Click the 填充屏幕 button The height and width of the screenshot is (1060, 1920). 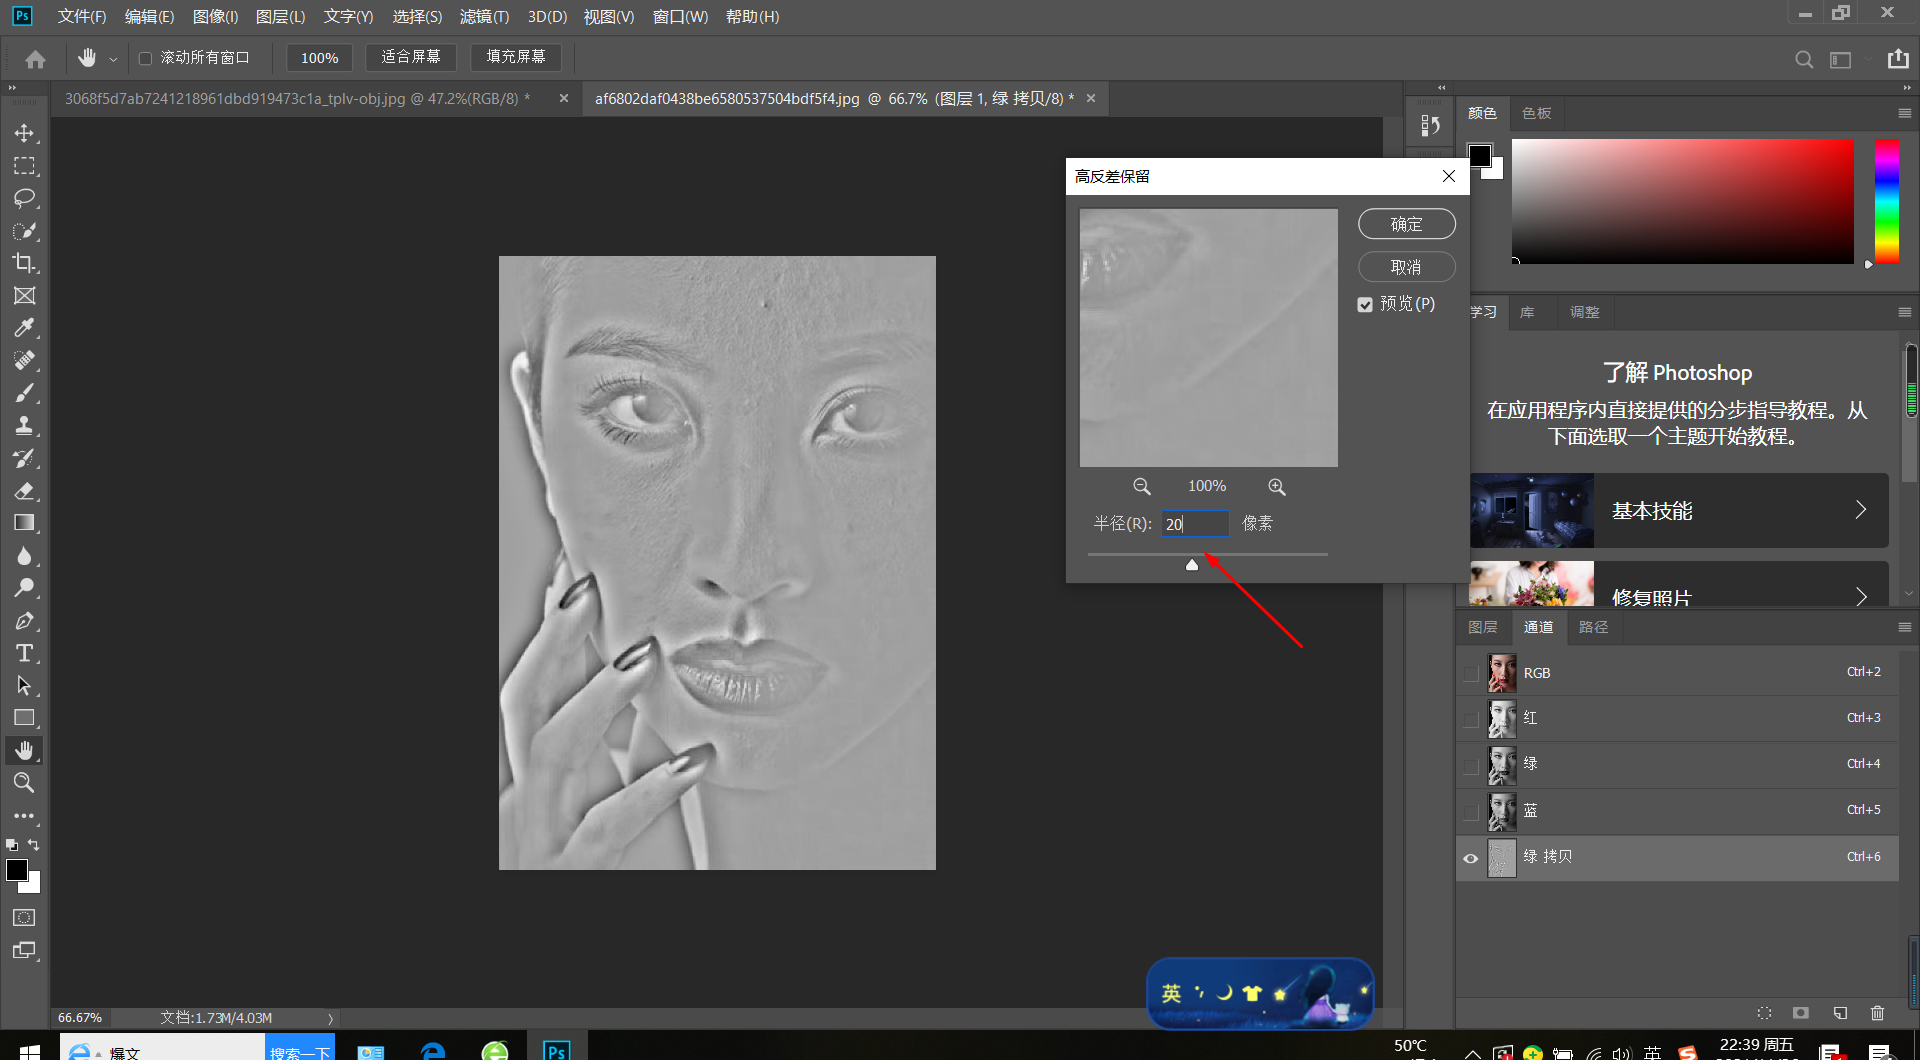tap(516, 57)
